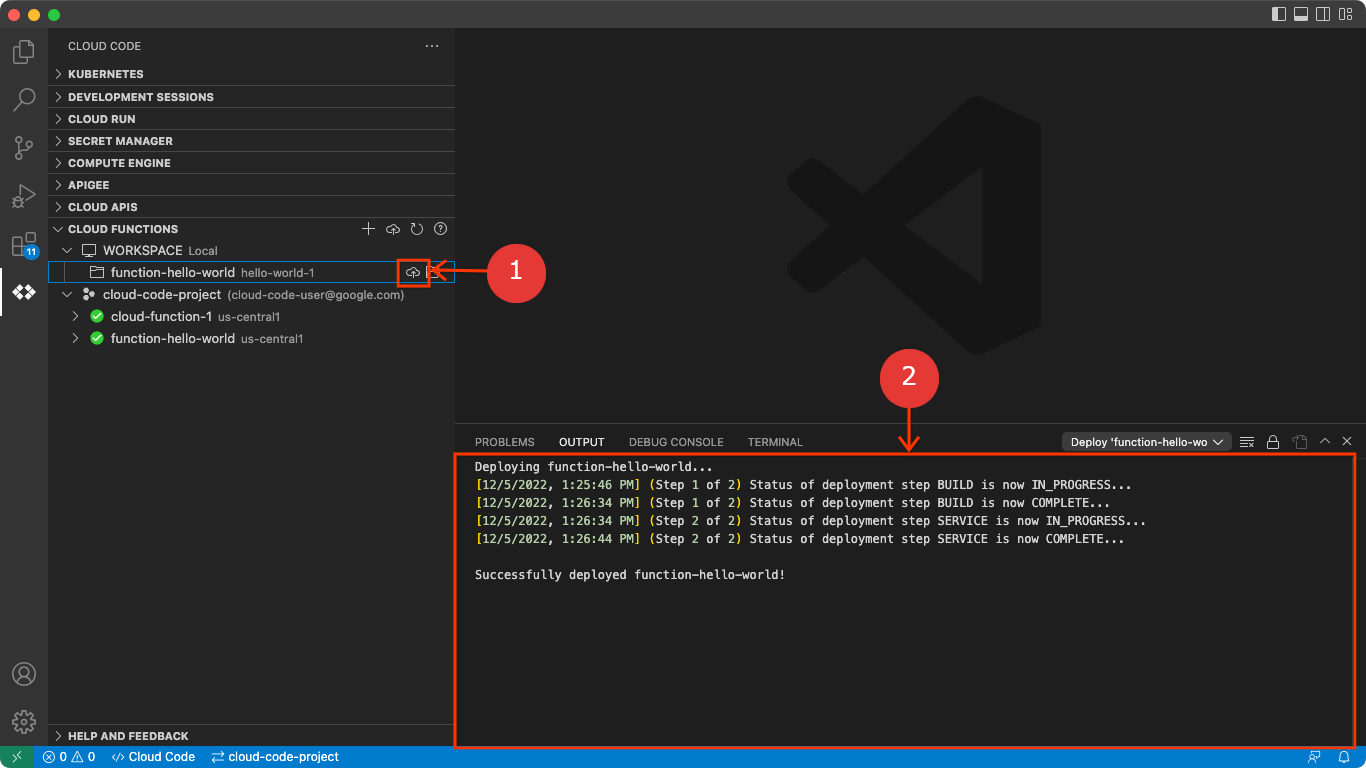Select the cloud-function-1 us-central1 row
The height and width of the screenshot is (768, 1366).
[x=251, y=316]
